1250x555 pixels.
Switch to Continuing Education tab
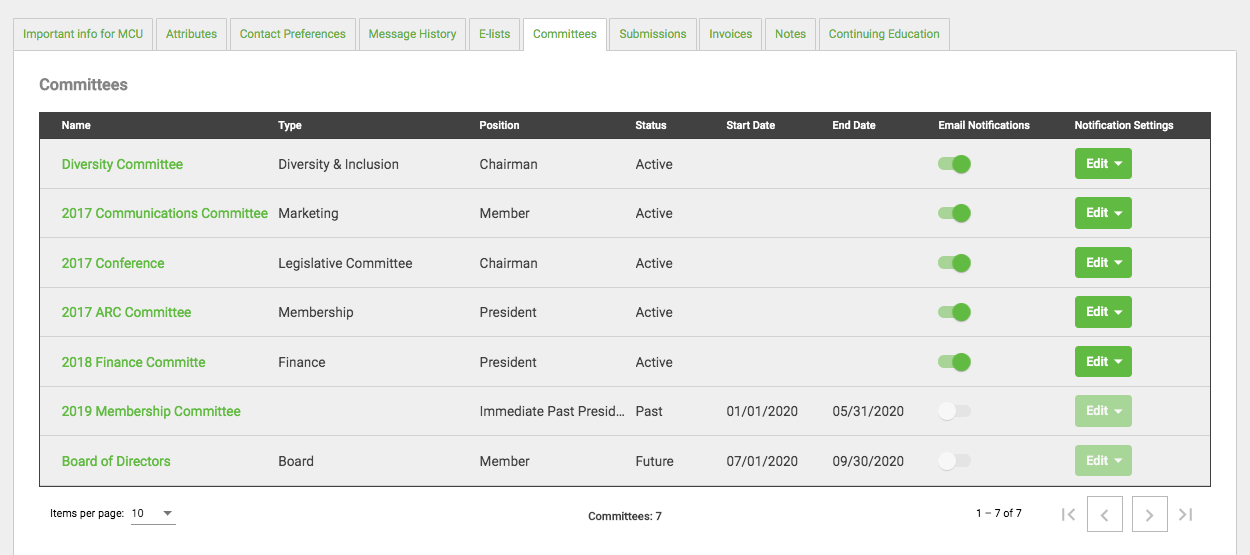pos(884,34)
